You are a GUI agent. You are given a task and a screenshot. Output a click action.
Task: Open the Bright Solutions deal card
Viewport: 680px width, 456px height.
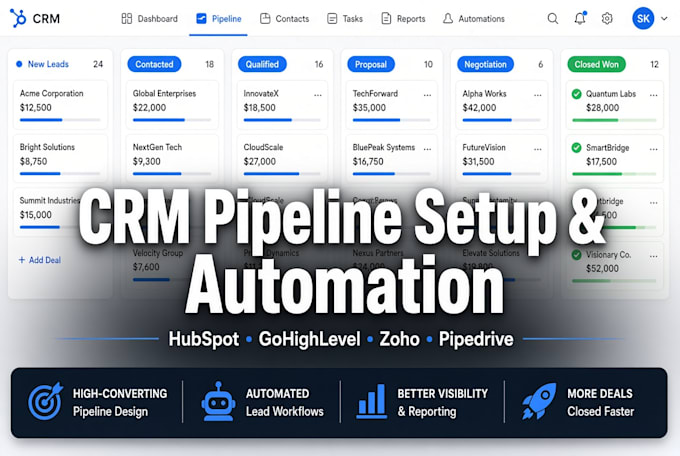click(60, 158)
